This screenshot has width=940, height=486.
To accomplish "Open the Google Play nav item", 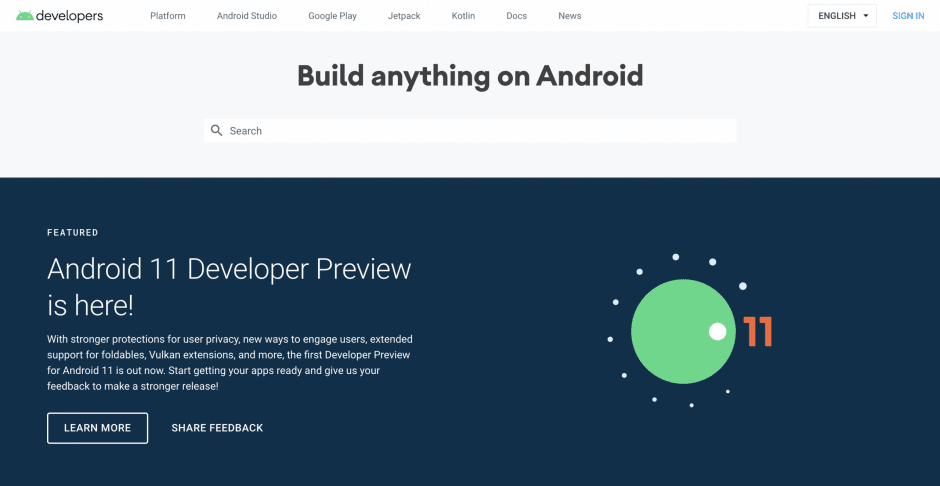I will tap(332, 16).
